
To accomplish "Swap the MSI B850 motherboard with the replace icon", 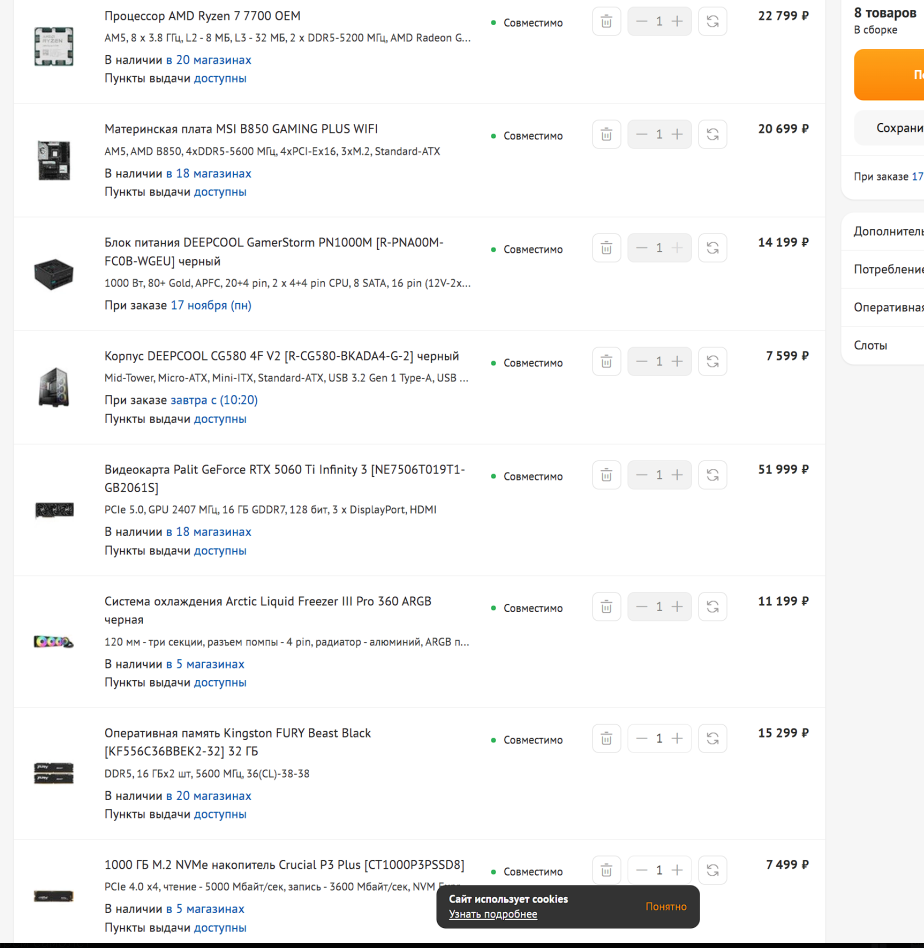I will [x=712, y=134].
